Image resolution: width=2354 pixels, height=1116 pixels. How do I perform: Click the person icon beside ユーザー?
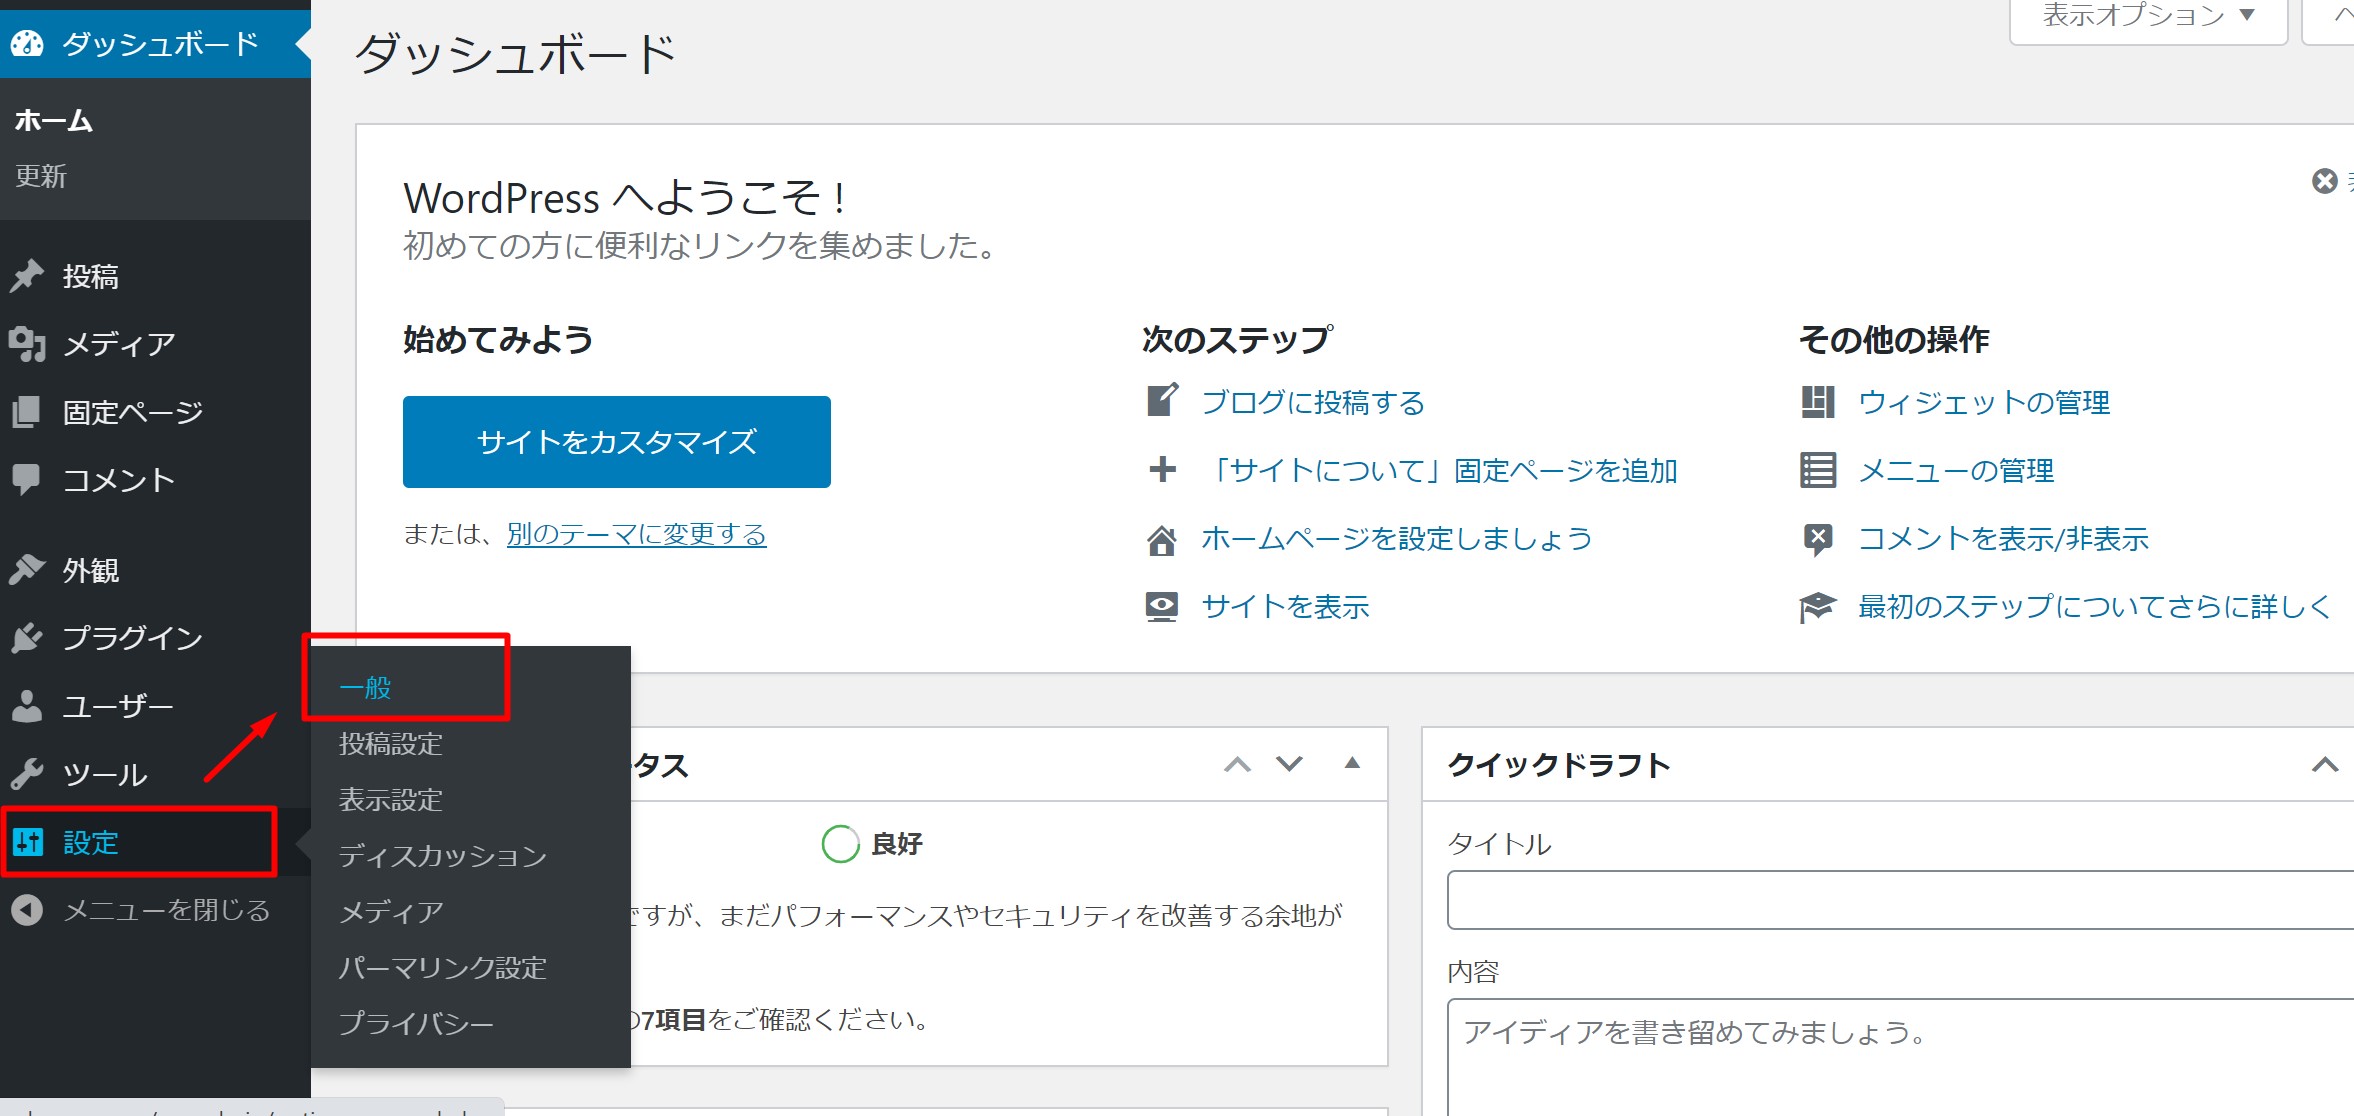[27, 706]
